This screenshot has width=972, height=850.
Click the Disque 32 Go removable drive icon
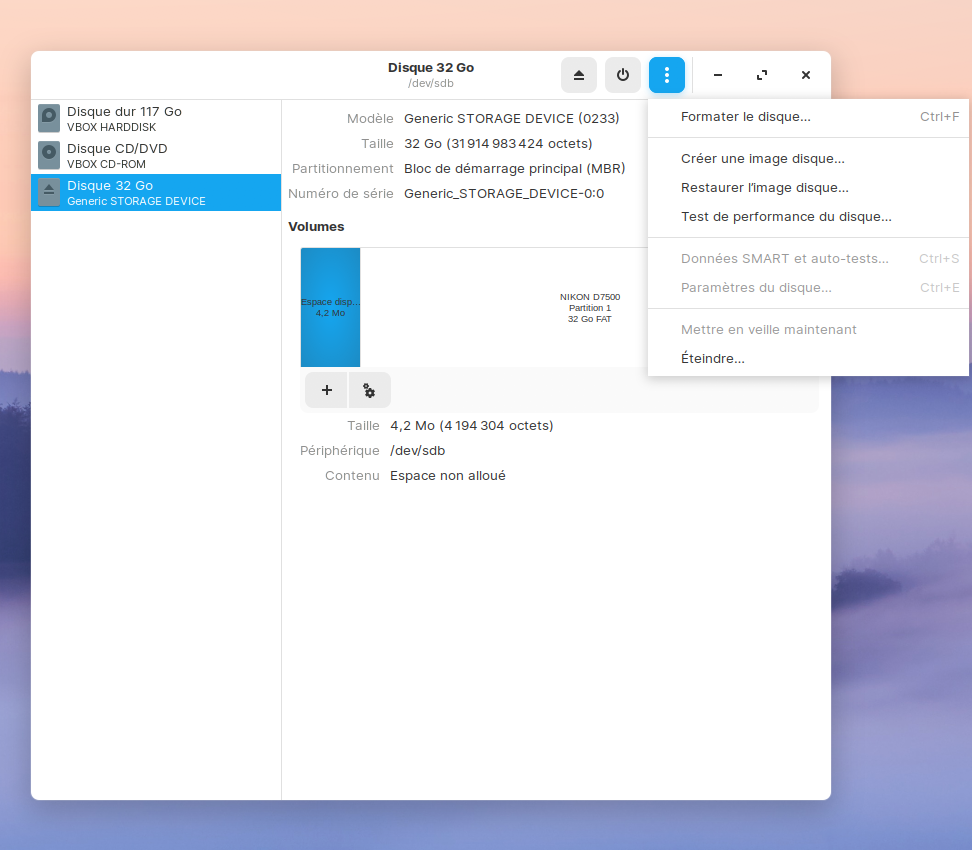(49, 192)
